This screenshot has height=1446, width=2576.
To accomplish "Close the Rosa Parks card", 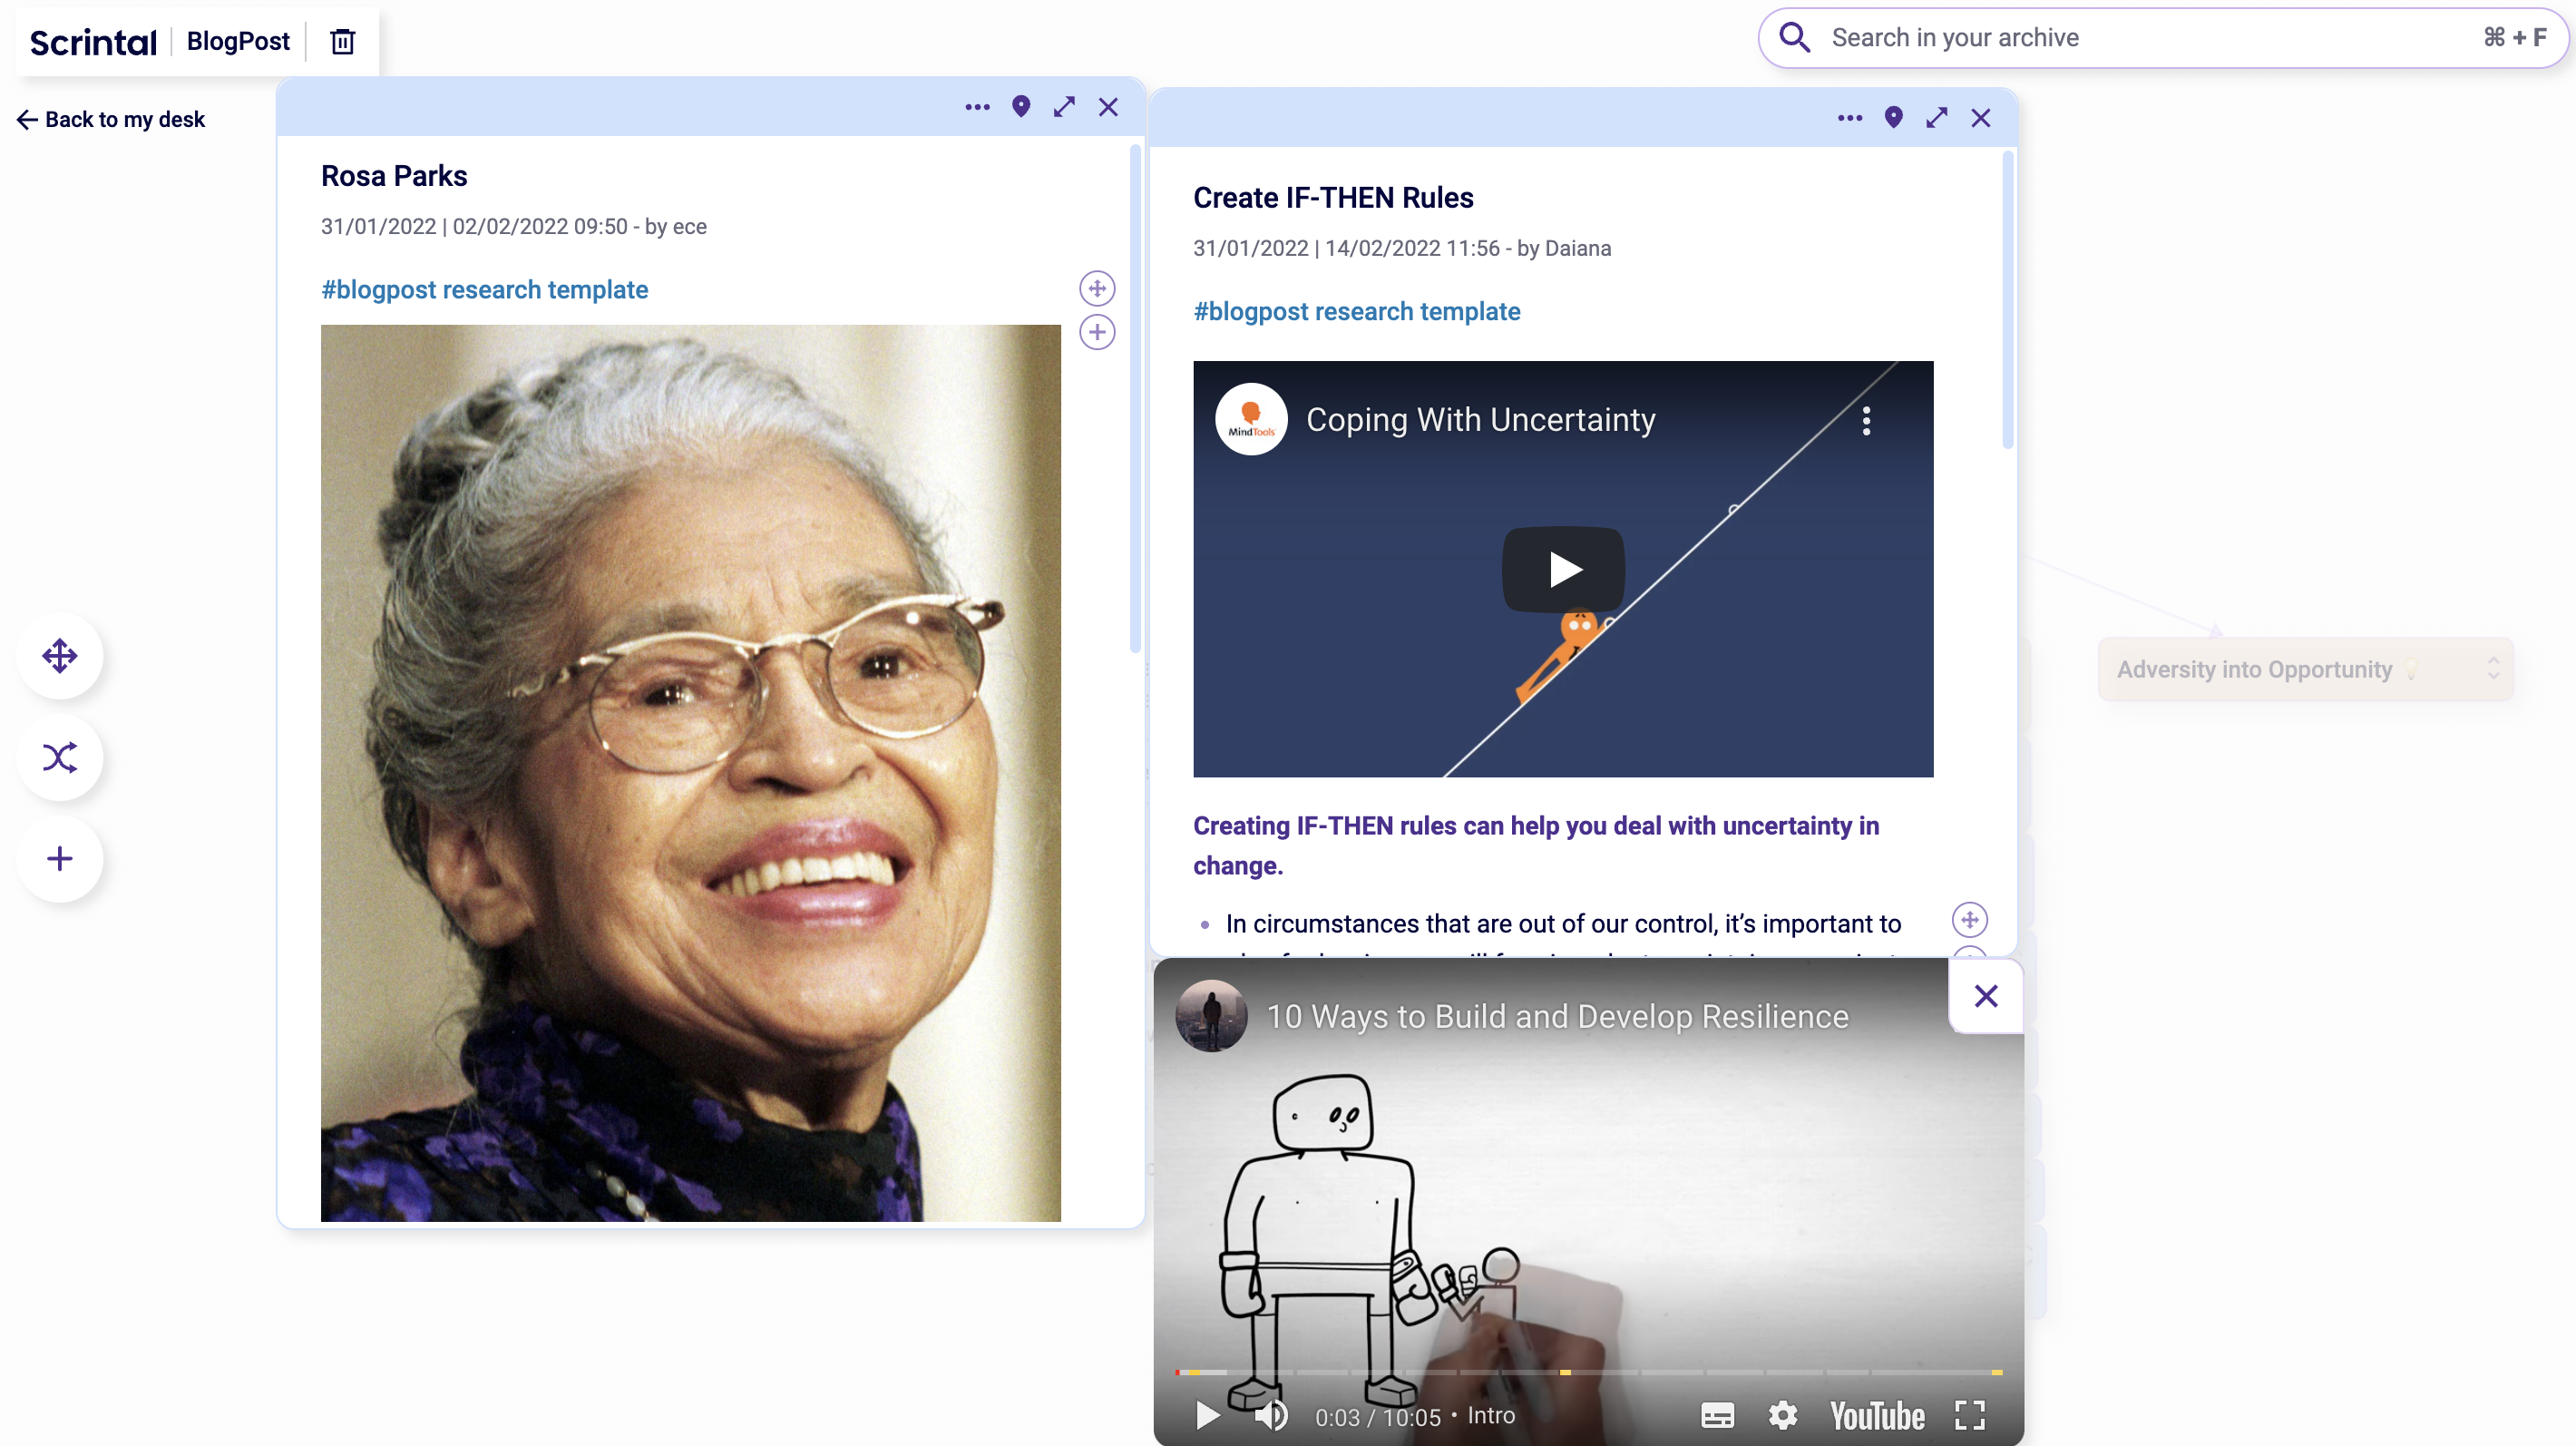I will (1108, 107).
